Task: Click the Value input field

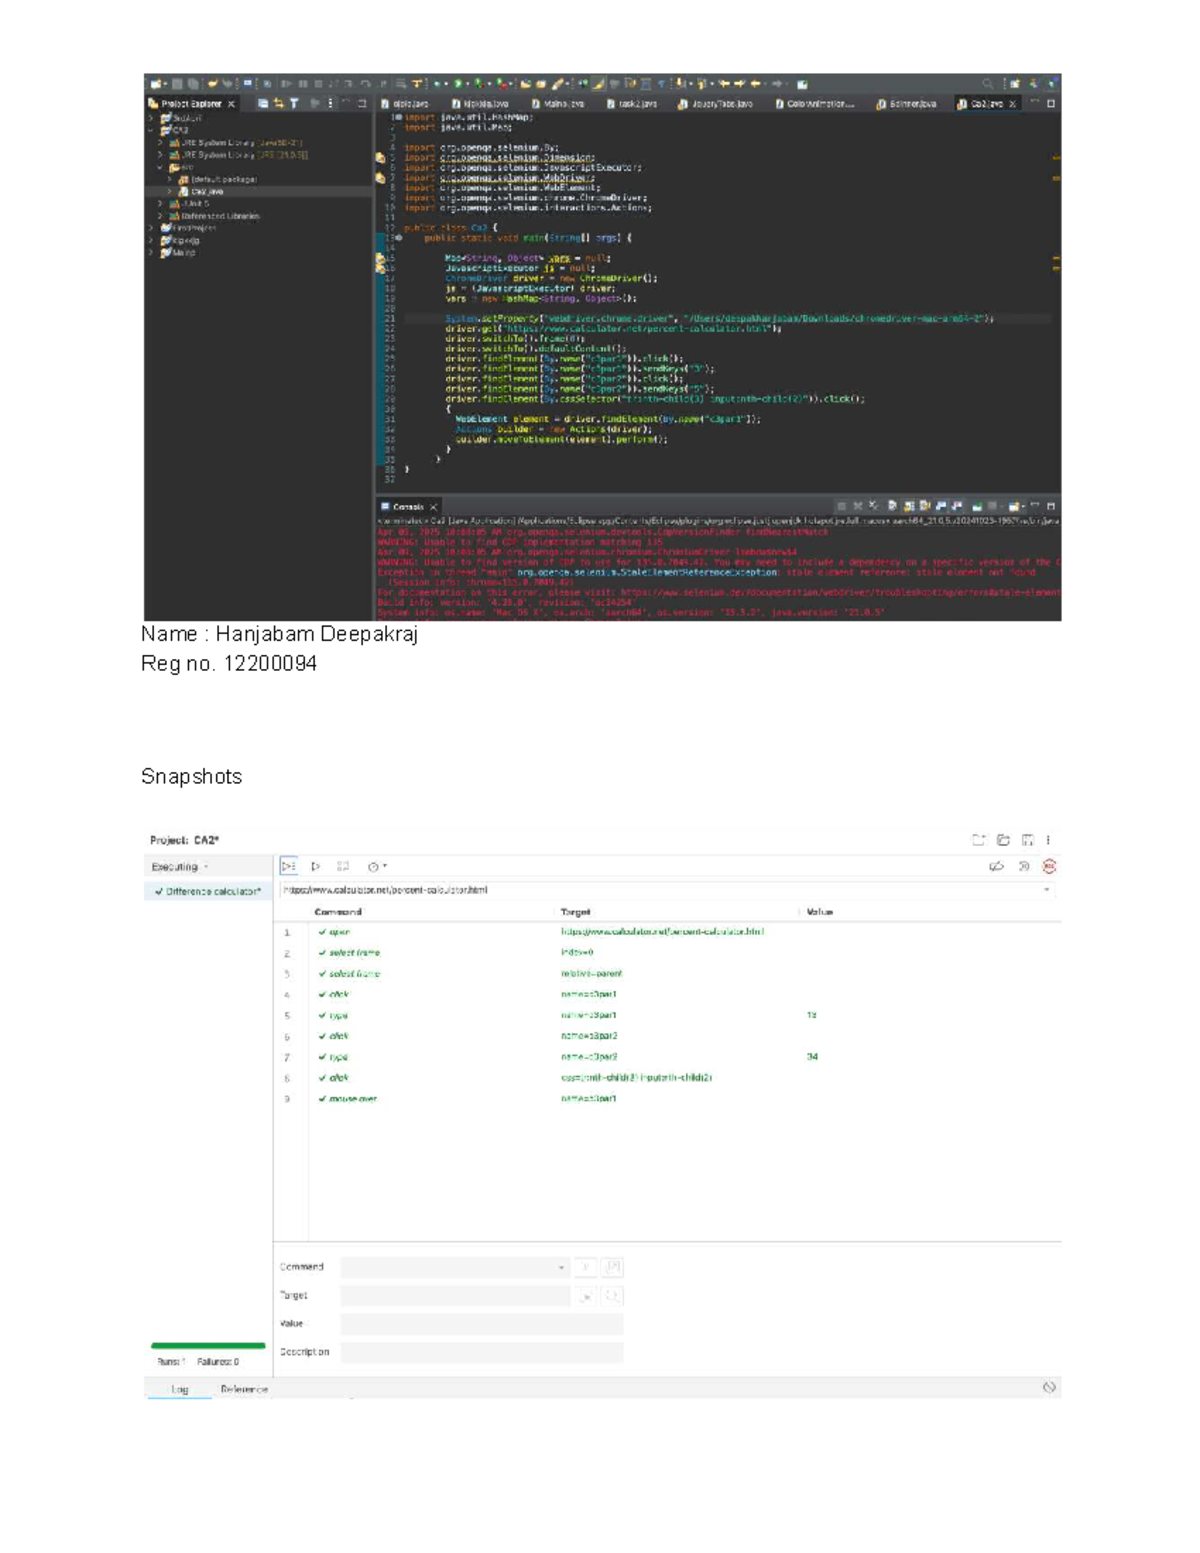Action: point(482,1324)
